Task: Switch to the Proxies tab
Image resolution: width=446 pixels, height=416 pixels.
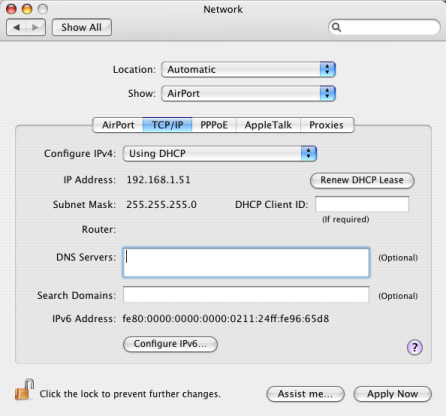Action: pos(327,125)
